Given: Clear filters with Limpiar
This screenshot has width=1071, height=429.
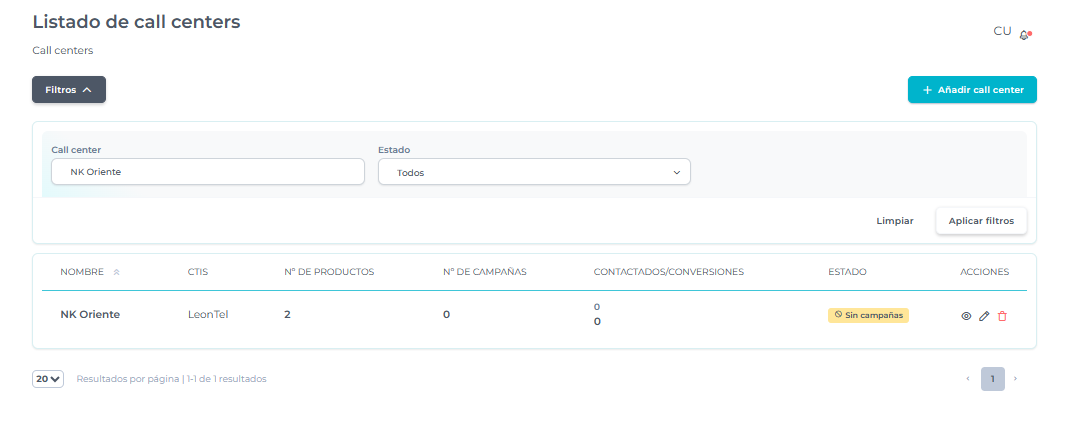Looking at the screenshot, I should [x=895, y=221].
